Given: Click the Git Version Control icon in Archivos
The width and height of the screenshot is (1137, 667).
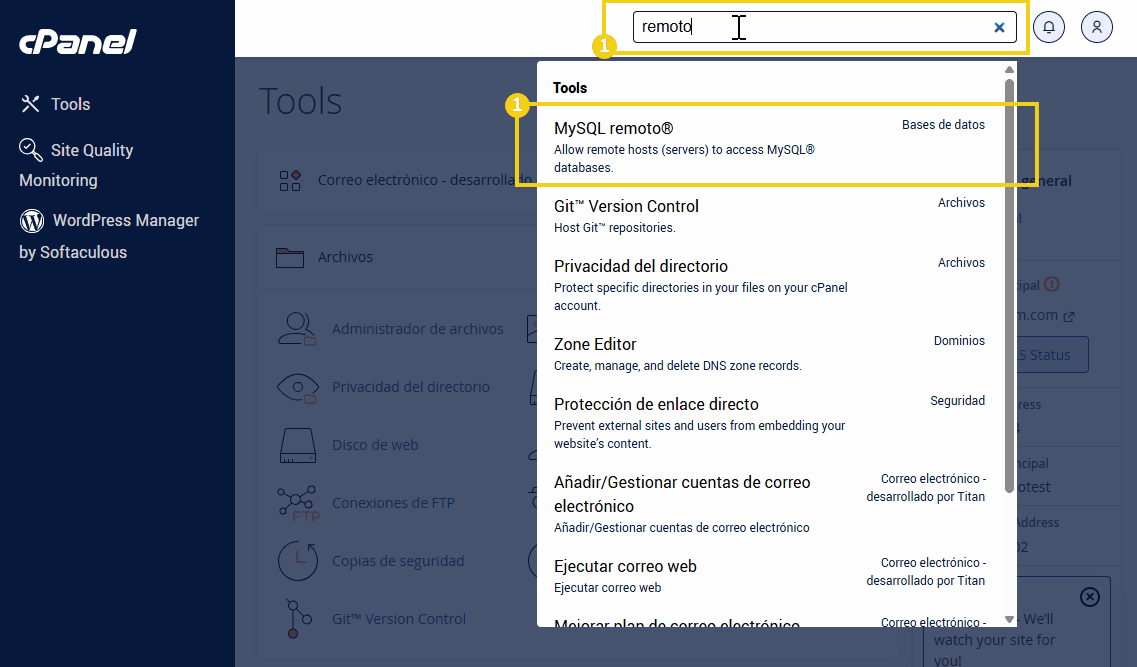Looking at the screenshot, I should point(294,619).
